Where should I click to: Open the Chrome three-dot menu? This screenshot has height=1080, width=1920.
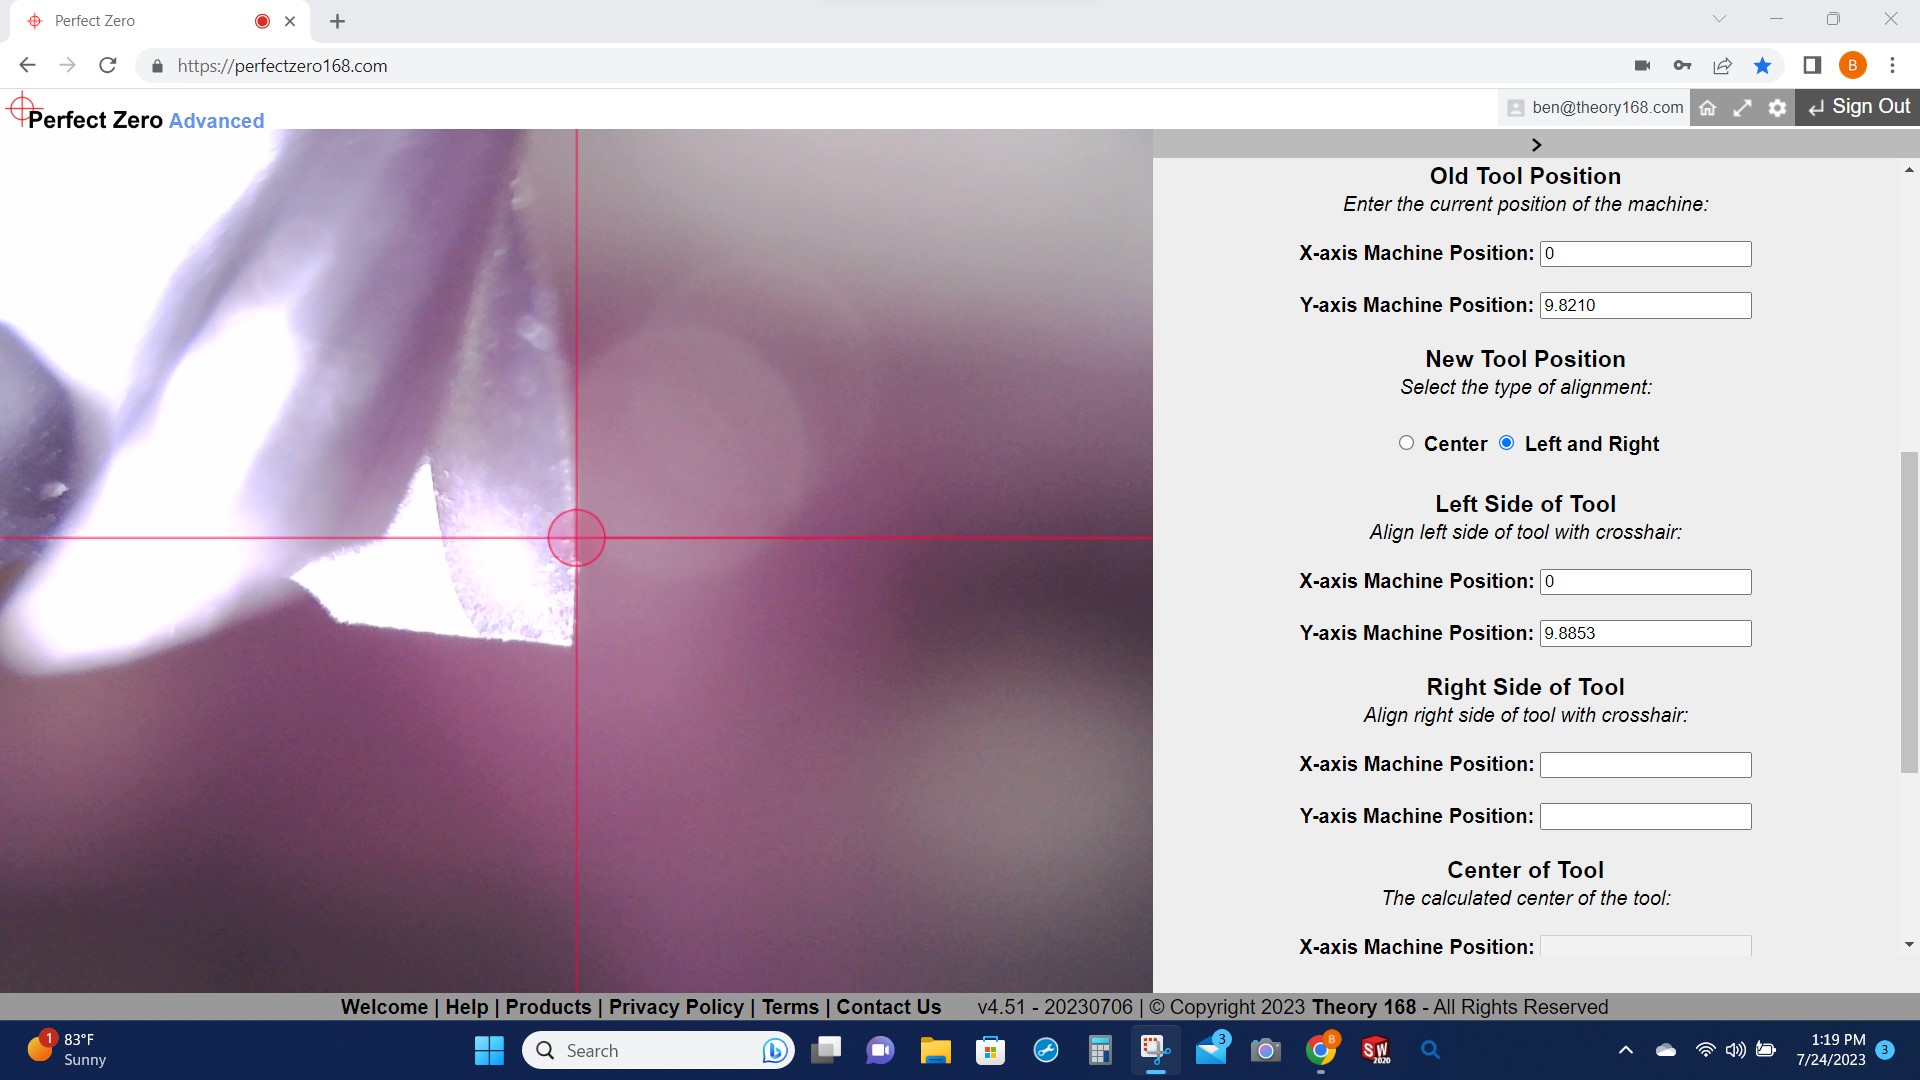[x=1892, y=66]
